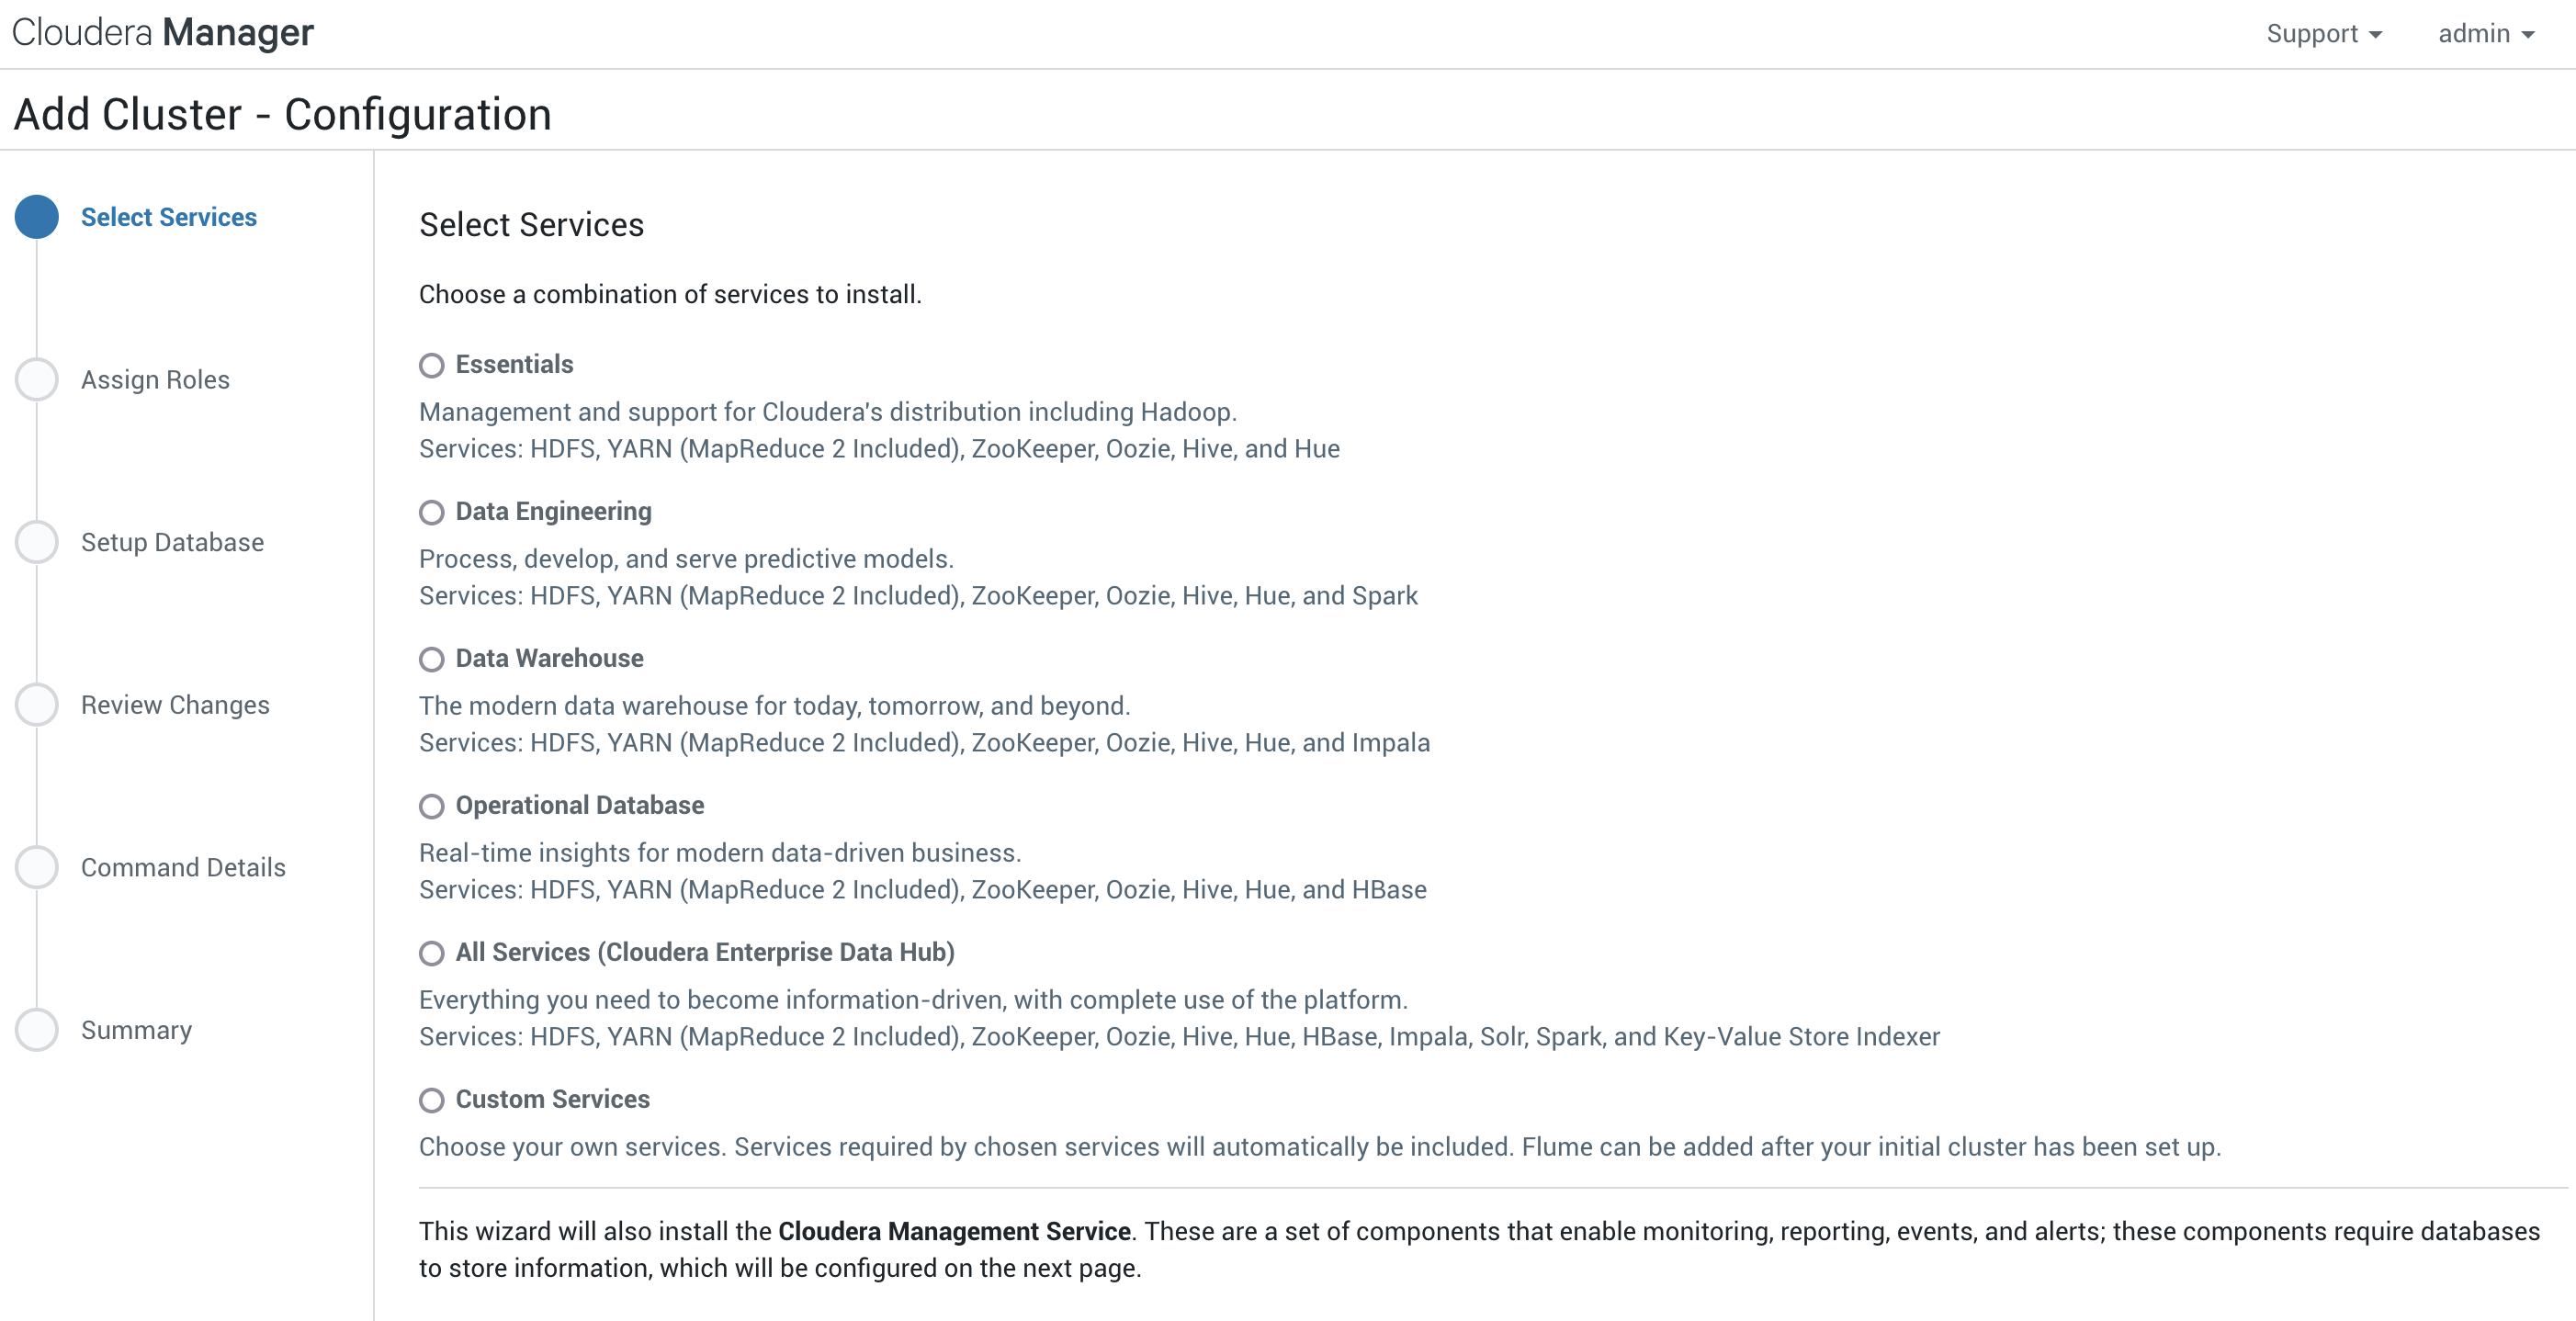
Task: Click the Select Services step circle
Action: click(x=37, y=217)
